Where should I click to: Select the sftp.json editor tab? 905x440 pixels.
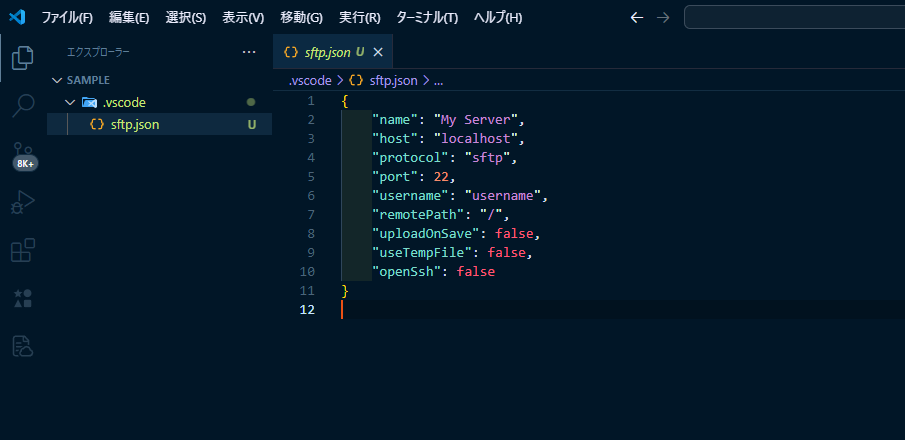click(333, 52)
